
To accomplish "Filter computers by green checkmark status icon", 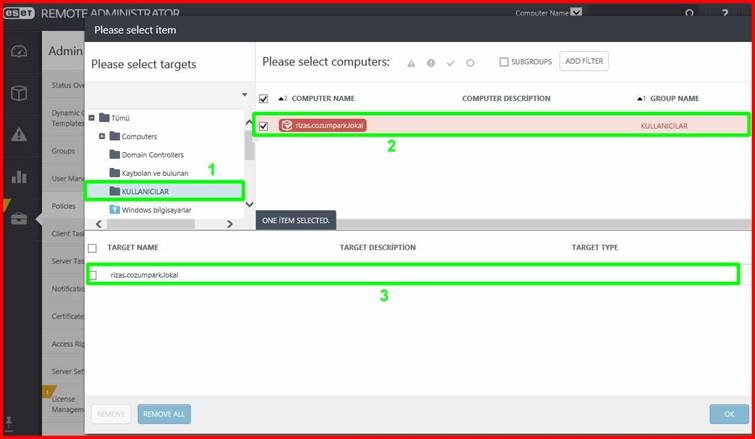I will (x=450, y=63).
